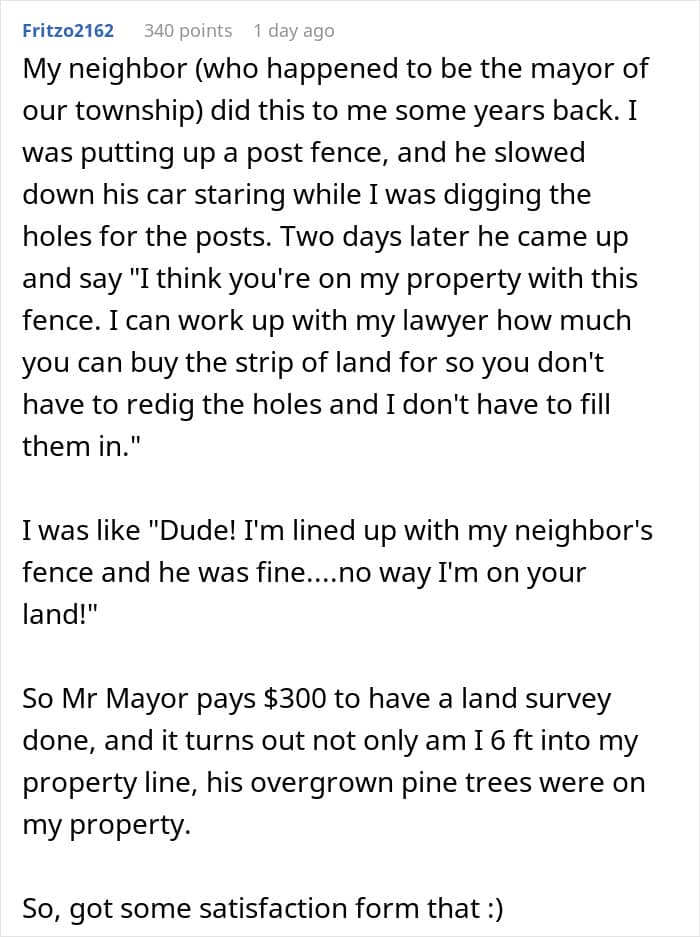
Task: Click the words 'my property.' ending the third paragraph
Action: pos(106,825)
